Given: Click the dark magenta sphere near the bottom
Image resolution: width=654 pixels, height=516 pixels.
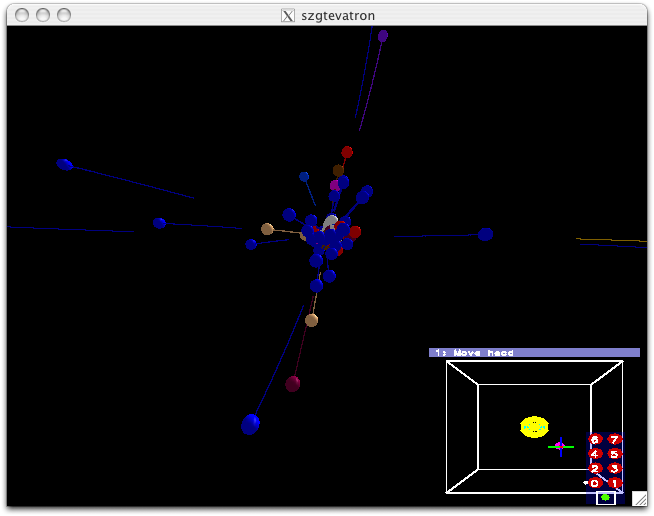Looking at the screenshot, I should pos(292,383).
